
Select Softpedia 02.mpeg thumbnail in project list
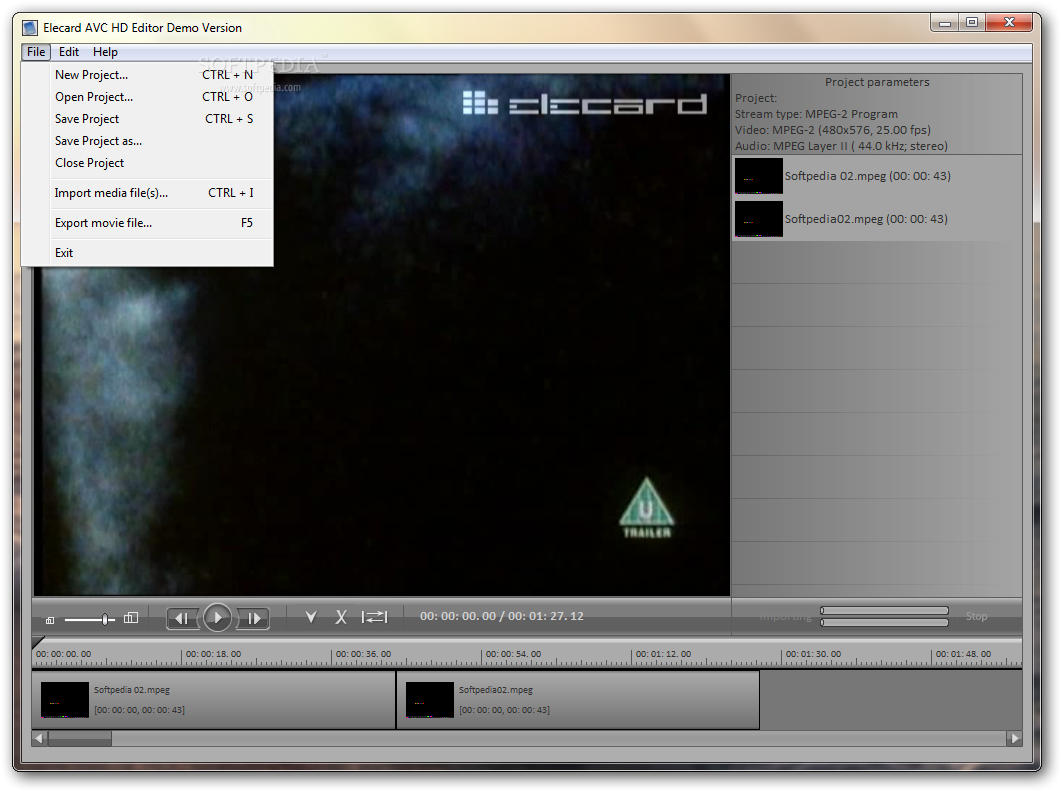pos(759,176)
